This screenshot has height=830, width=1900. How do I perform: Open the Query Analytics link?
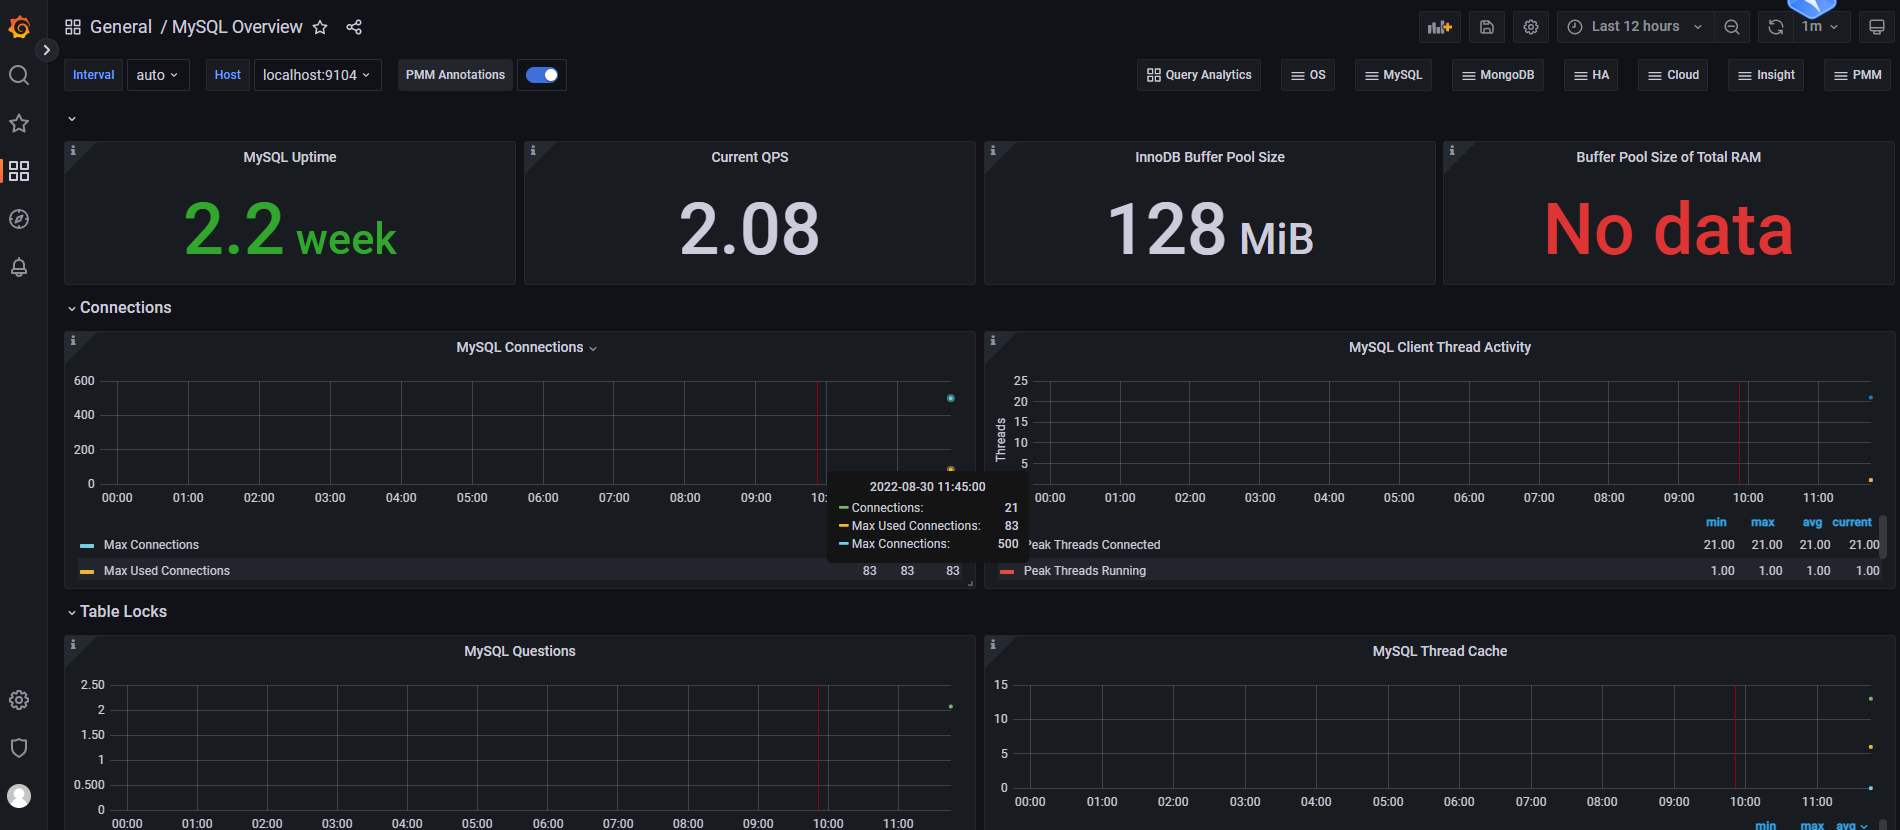[1199, 75]
